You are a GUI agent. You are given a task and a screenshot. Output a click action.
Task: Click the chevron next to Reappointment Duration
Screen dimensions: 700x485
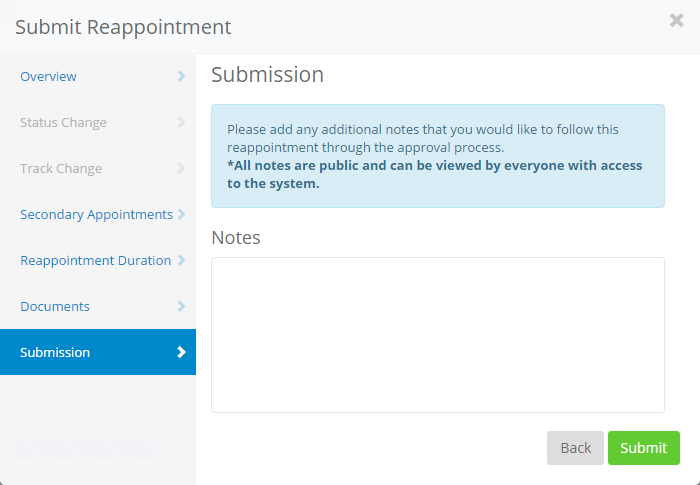(181, 260)
